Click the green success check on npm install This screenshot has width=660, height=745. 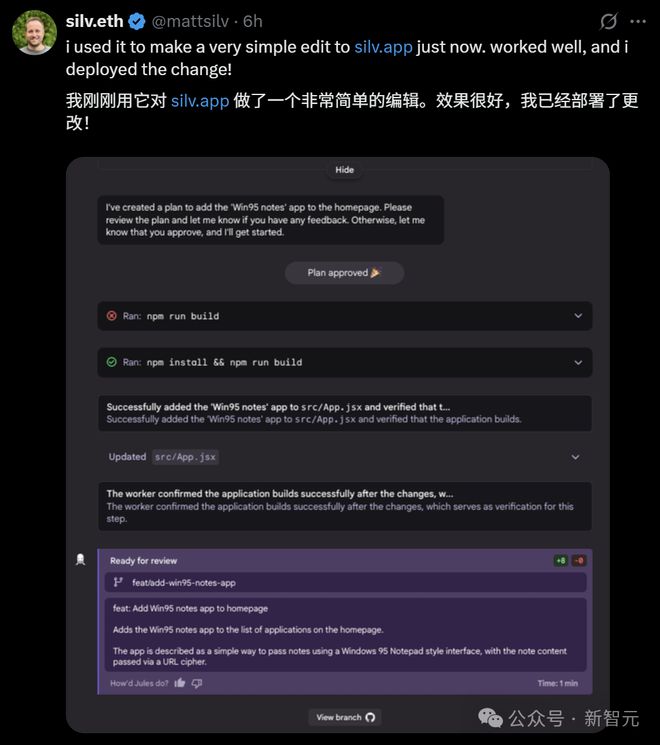[112, 362]
